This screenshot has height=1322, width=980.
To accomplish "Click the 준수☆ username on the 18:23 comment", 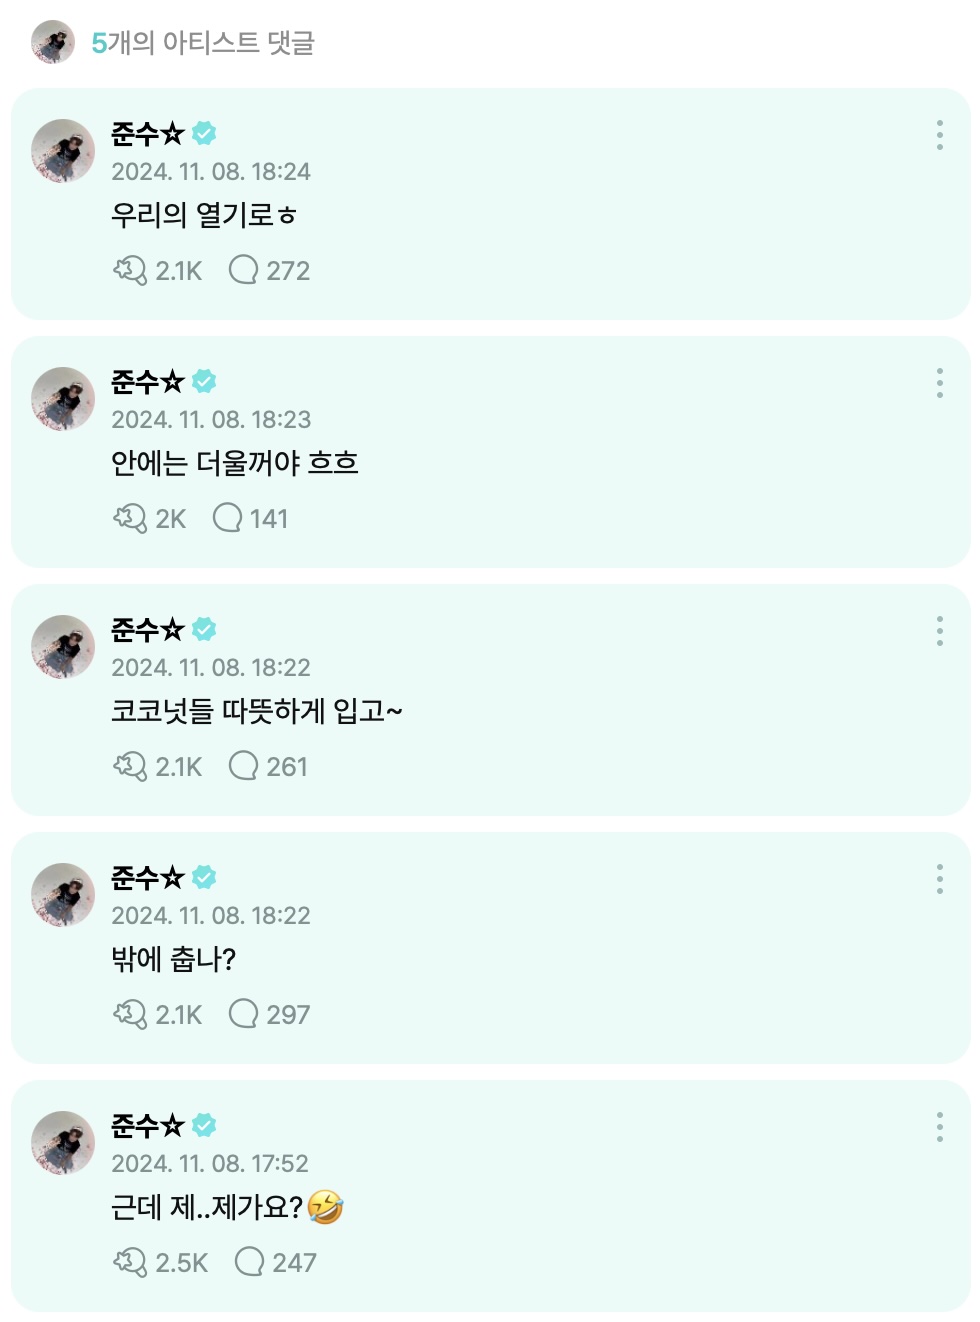I will (147, 381).
